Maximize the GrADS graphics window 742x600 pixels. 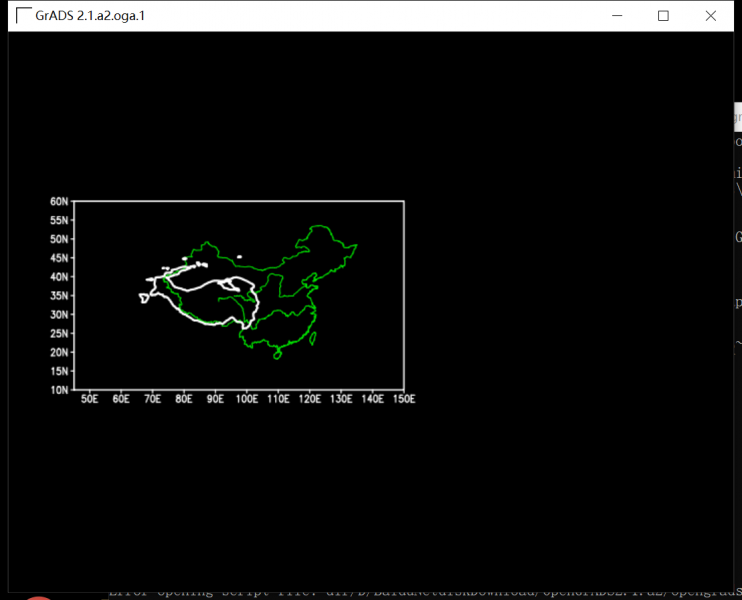click(663, 16)
